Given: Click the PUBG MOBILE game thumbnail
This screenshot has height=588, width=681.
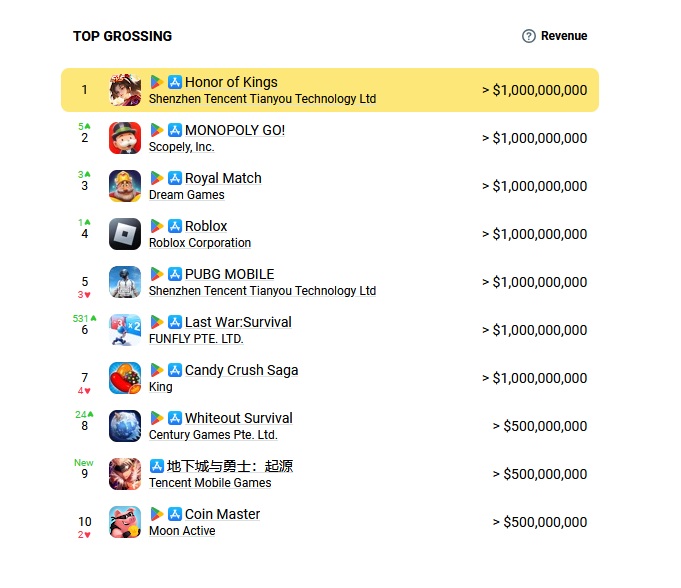Looking at the screenshot, I should pos(125,282).
